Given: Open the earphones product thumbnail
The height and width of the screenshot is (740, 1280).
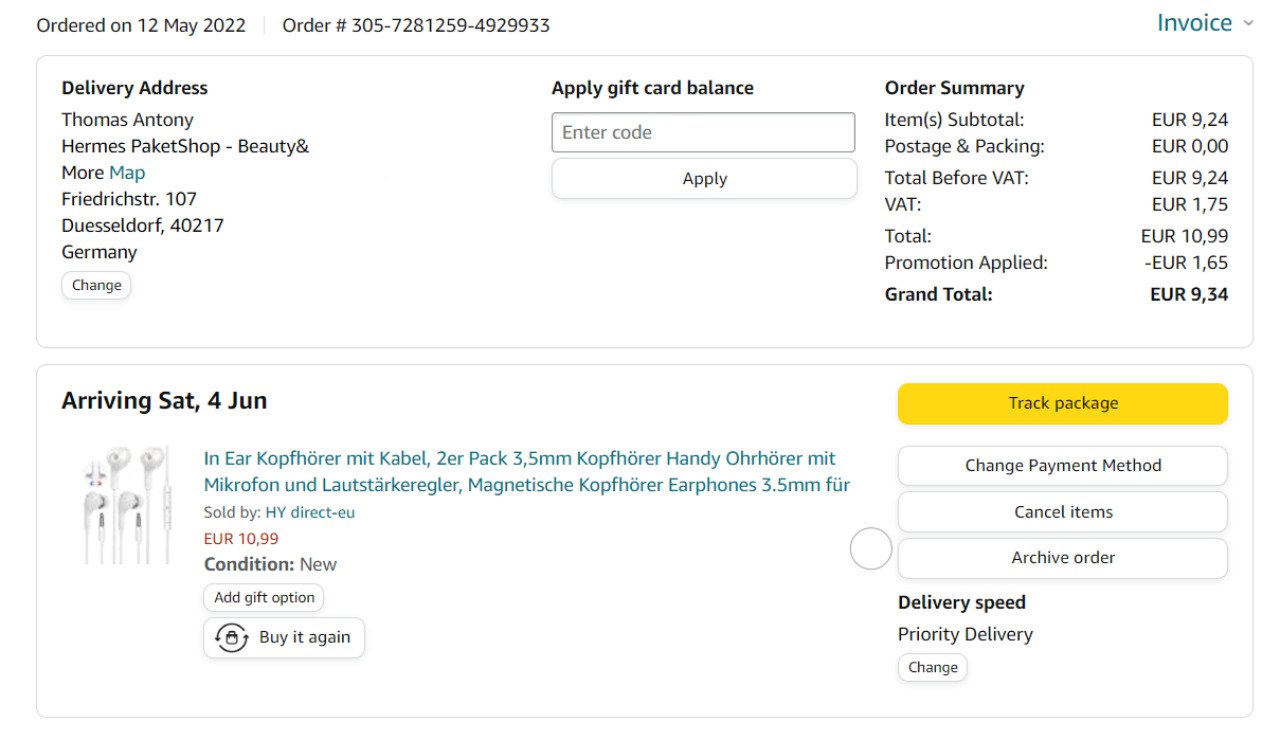Looking at the screenshot, I should point(127,505).
